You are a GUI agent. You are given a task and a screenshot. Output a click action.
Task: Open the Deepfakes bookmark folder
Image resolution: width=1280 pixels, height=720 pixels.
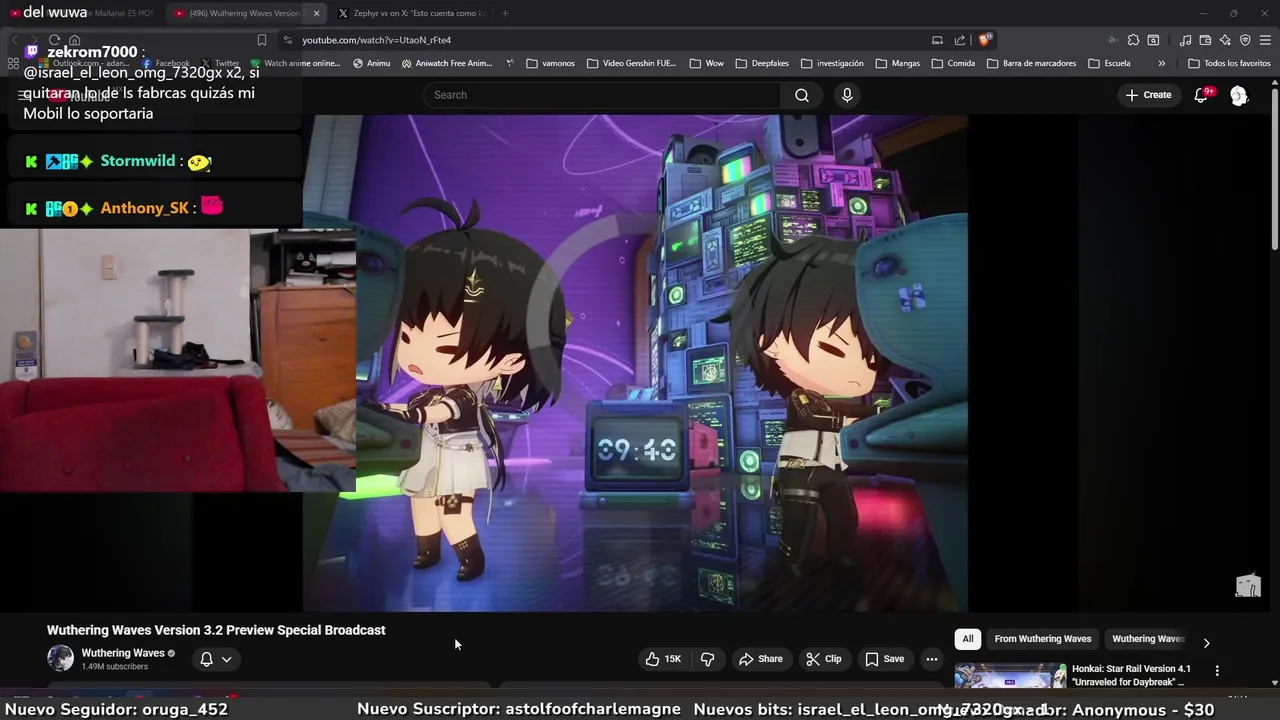coord(762,63)
